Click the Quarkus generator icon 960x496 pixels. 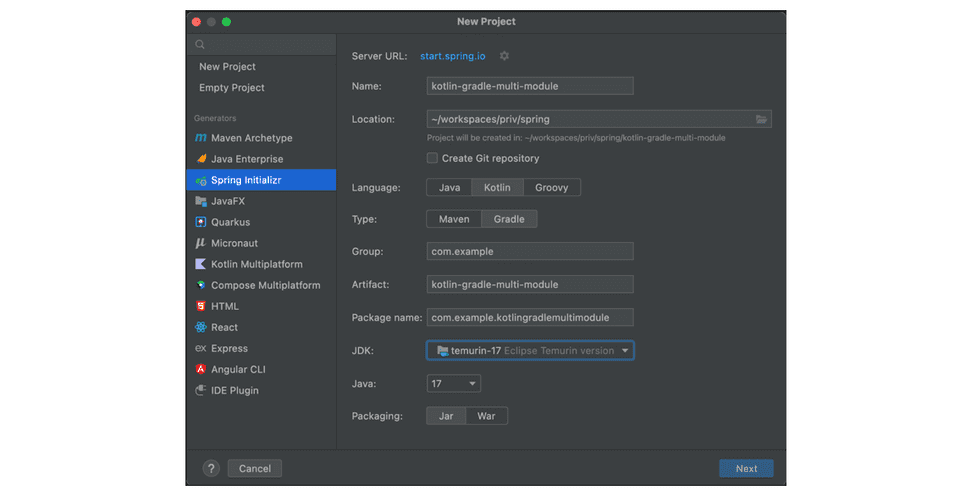[x=201, y=222]
